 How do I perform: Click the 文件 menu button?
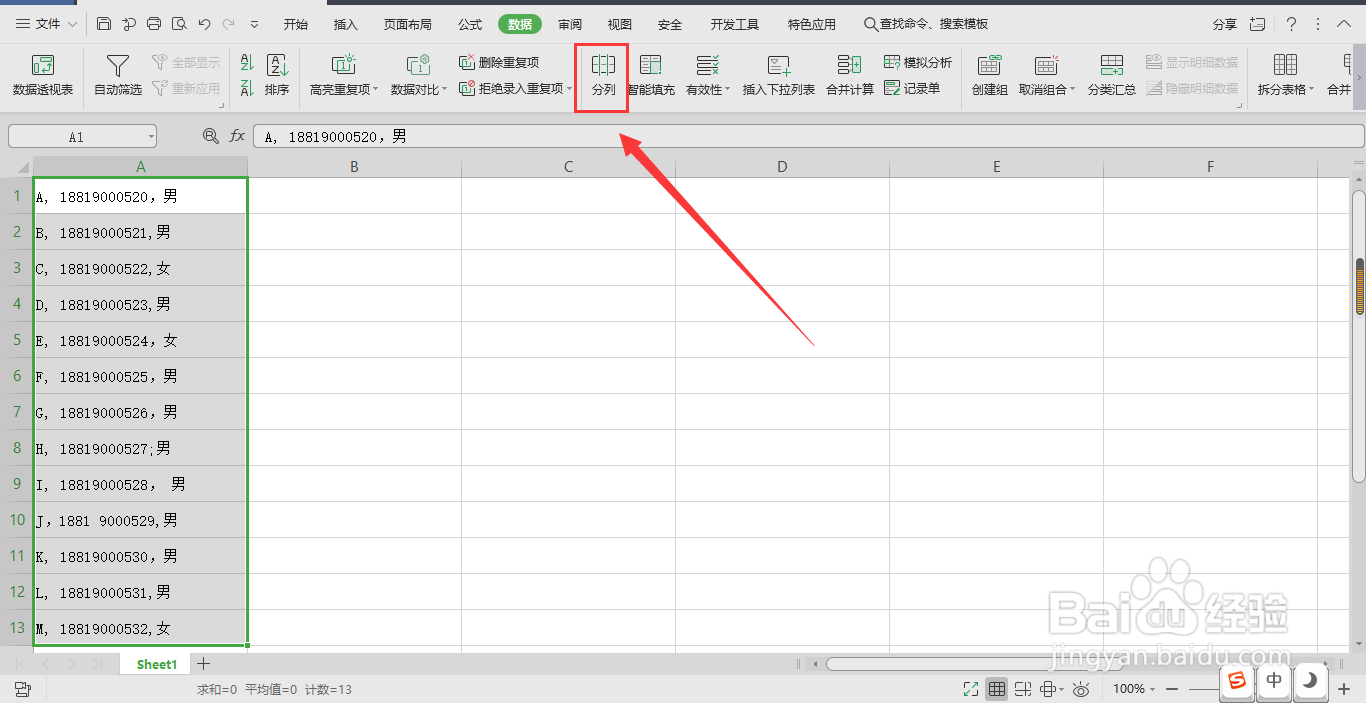click(47, 24)
